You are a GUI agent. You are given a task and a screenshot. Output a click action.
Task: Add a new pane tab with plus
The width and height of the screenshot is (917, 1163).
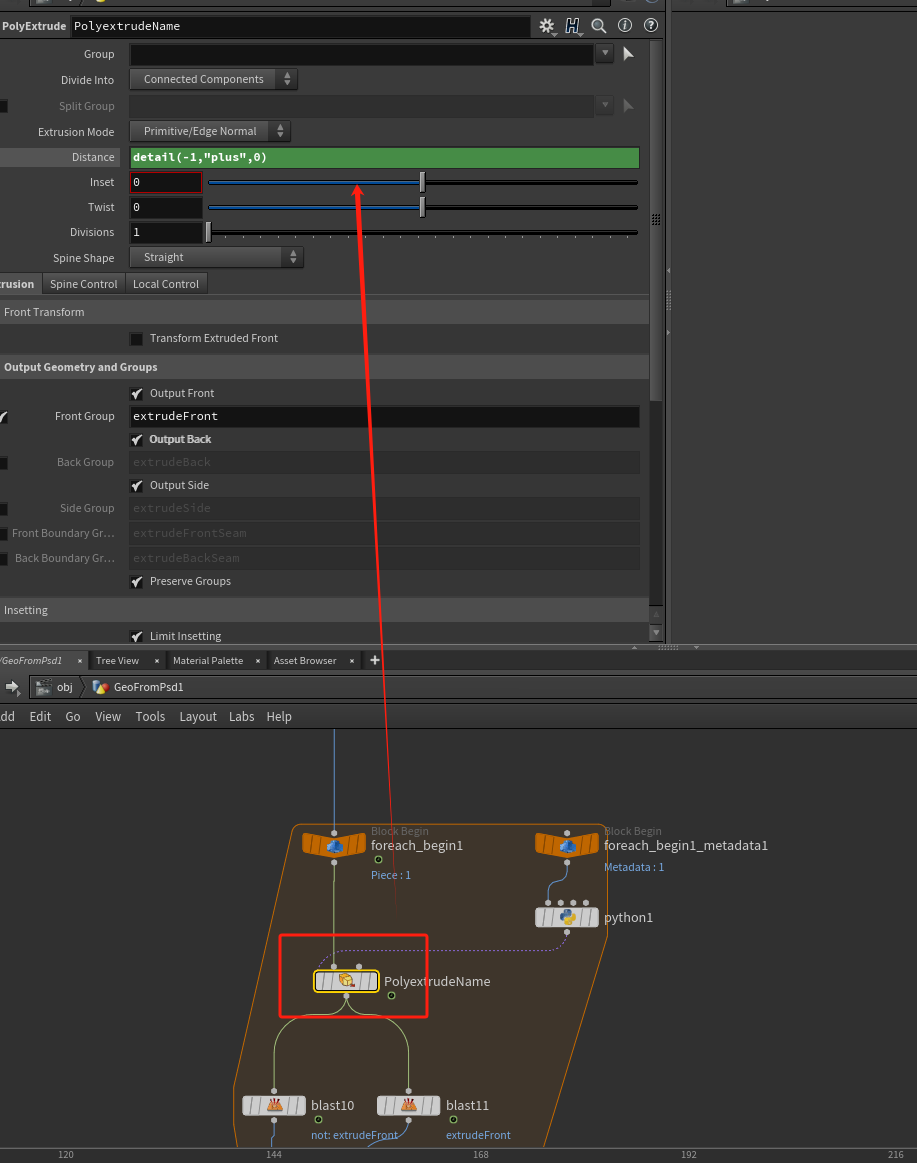click(375, 660)
